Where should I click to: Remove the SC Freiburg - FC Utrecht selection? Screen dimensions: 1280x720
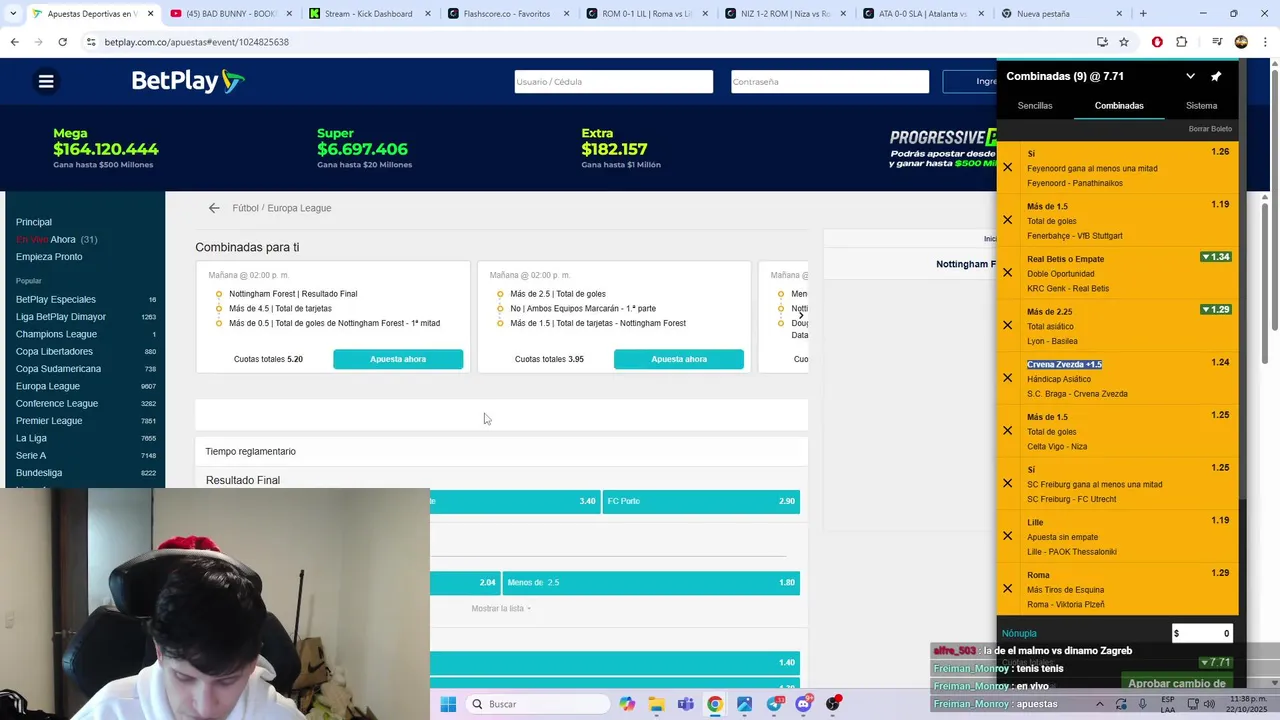(x=1008, y=483)
